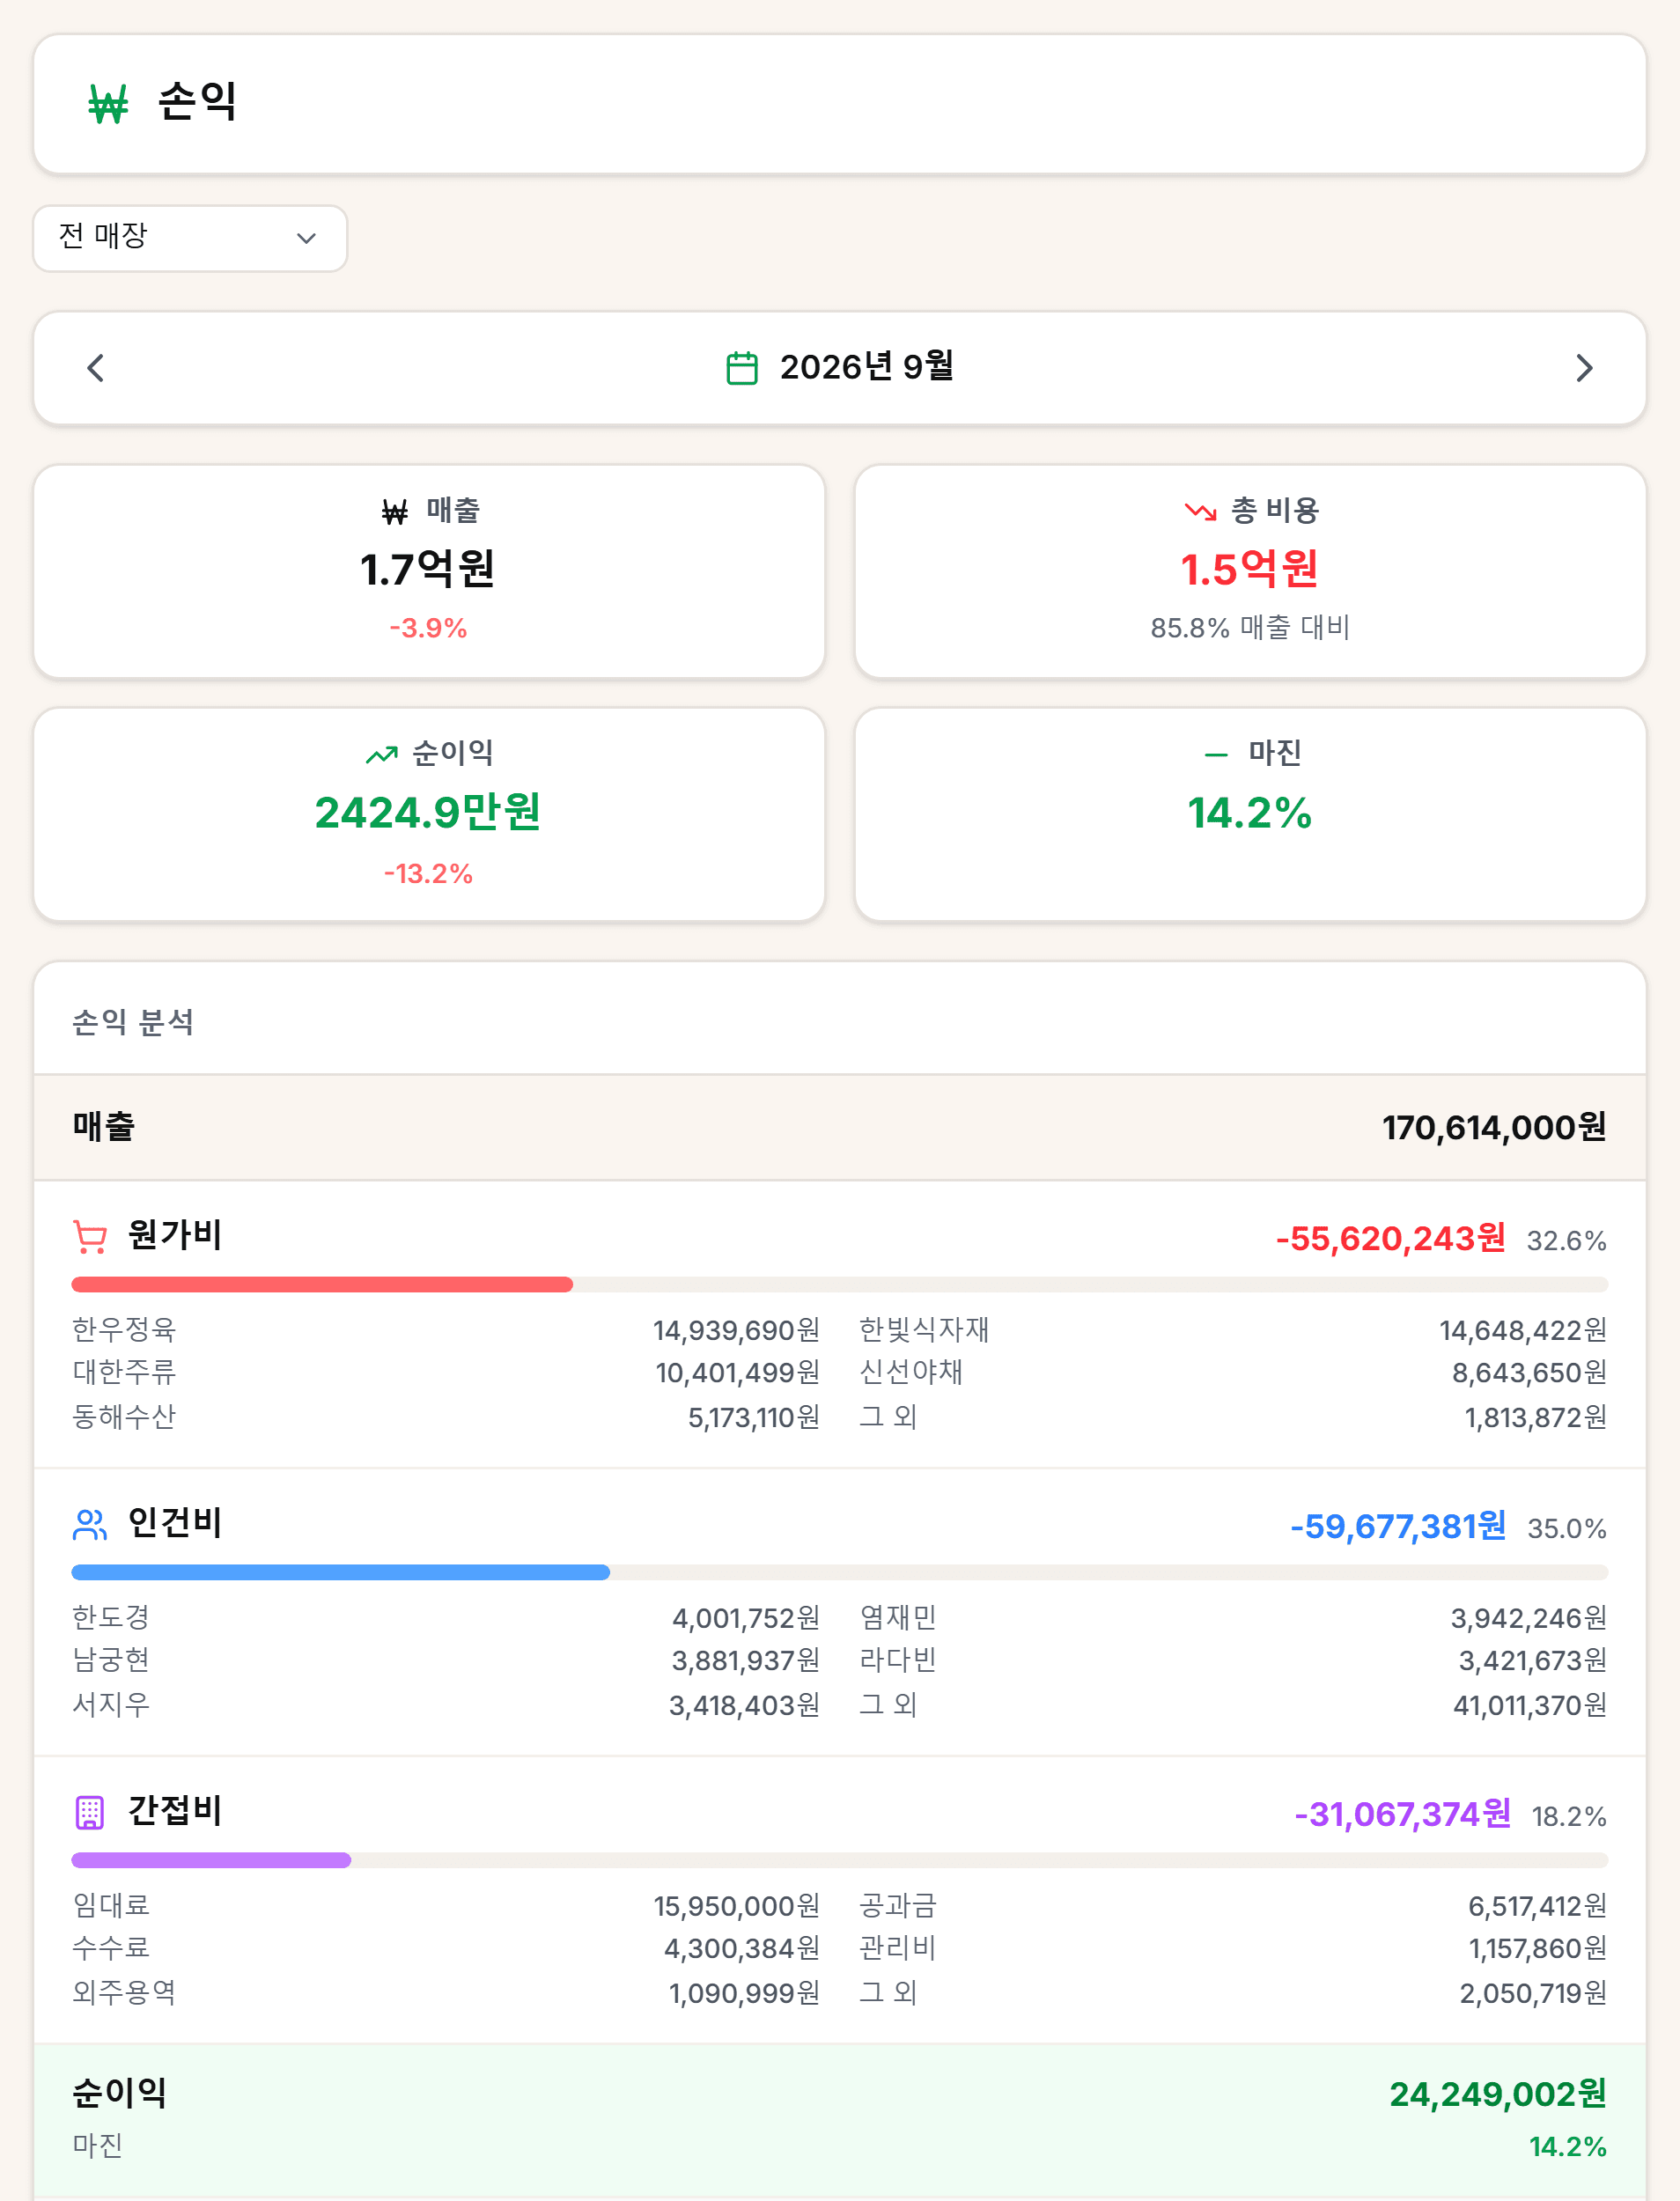The image size is (1680, 2201).
Task: Click the 24,249,002원 순이익 total
Action: click(1498, 2094)
